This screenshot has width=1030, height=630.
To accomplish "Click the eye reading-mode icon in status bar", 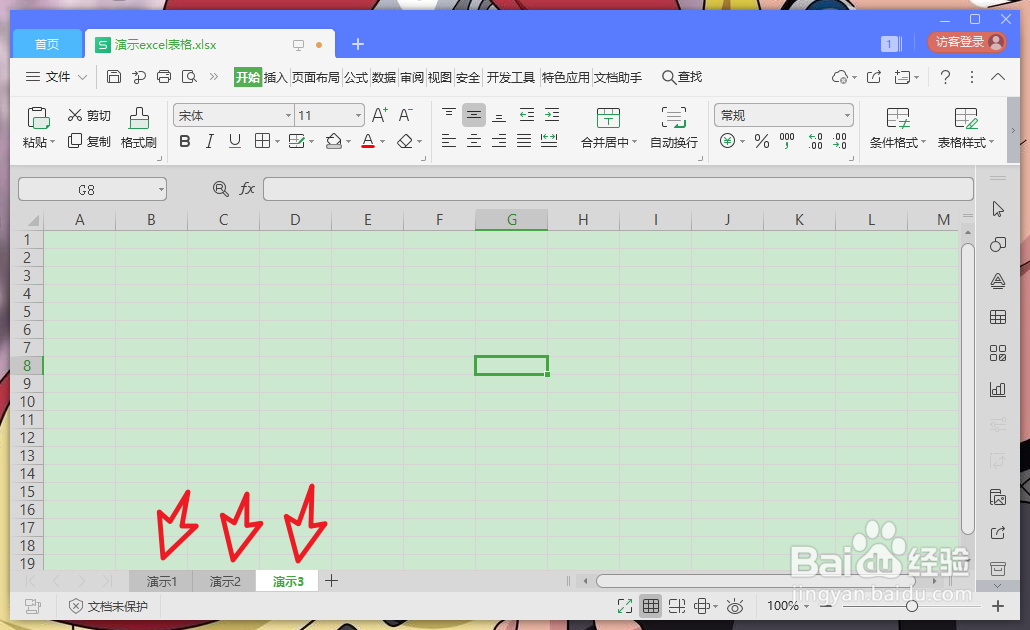I will pos(735,605).
